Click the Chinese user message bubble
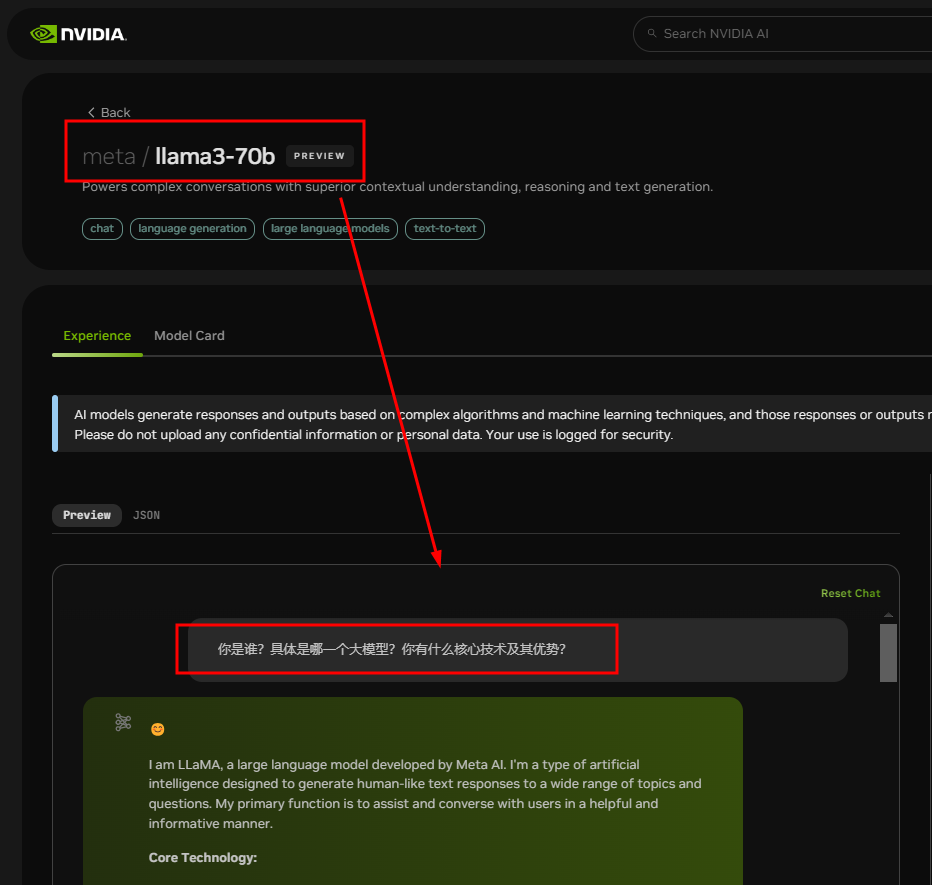Viewport: 932px width, 885px height. (x=518, y=650)
